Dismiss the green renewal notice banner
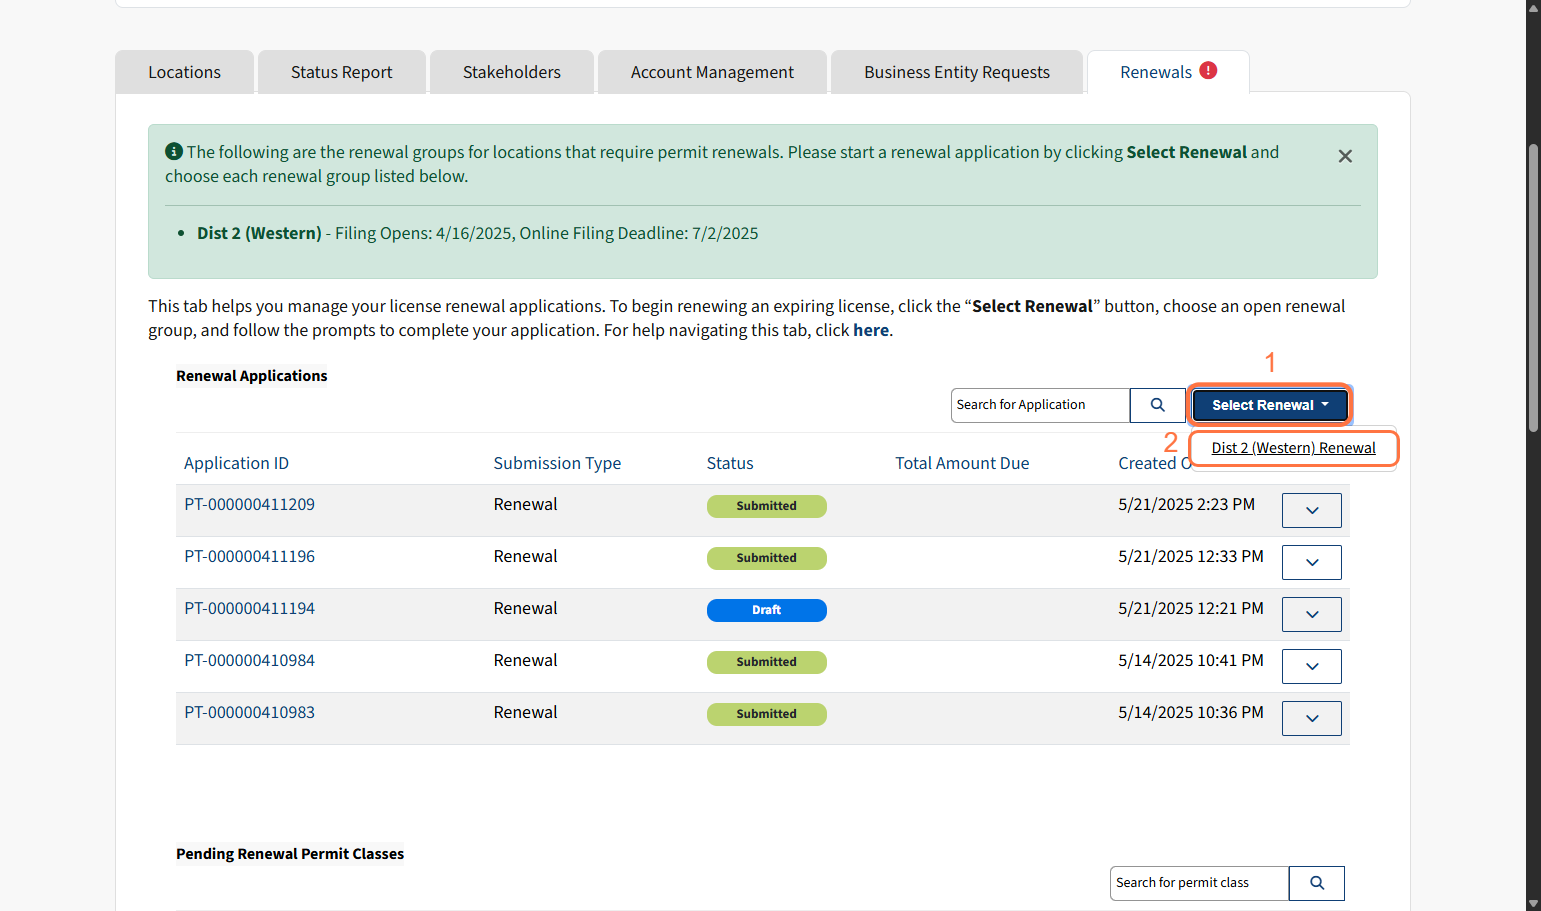 [x=1345, y=156]
